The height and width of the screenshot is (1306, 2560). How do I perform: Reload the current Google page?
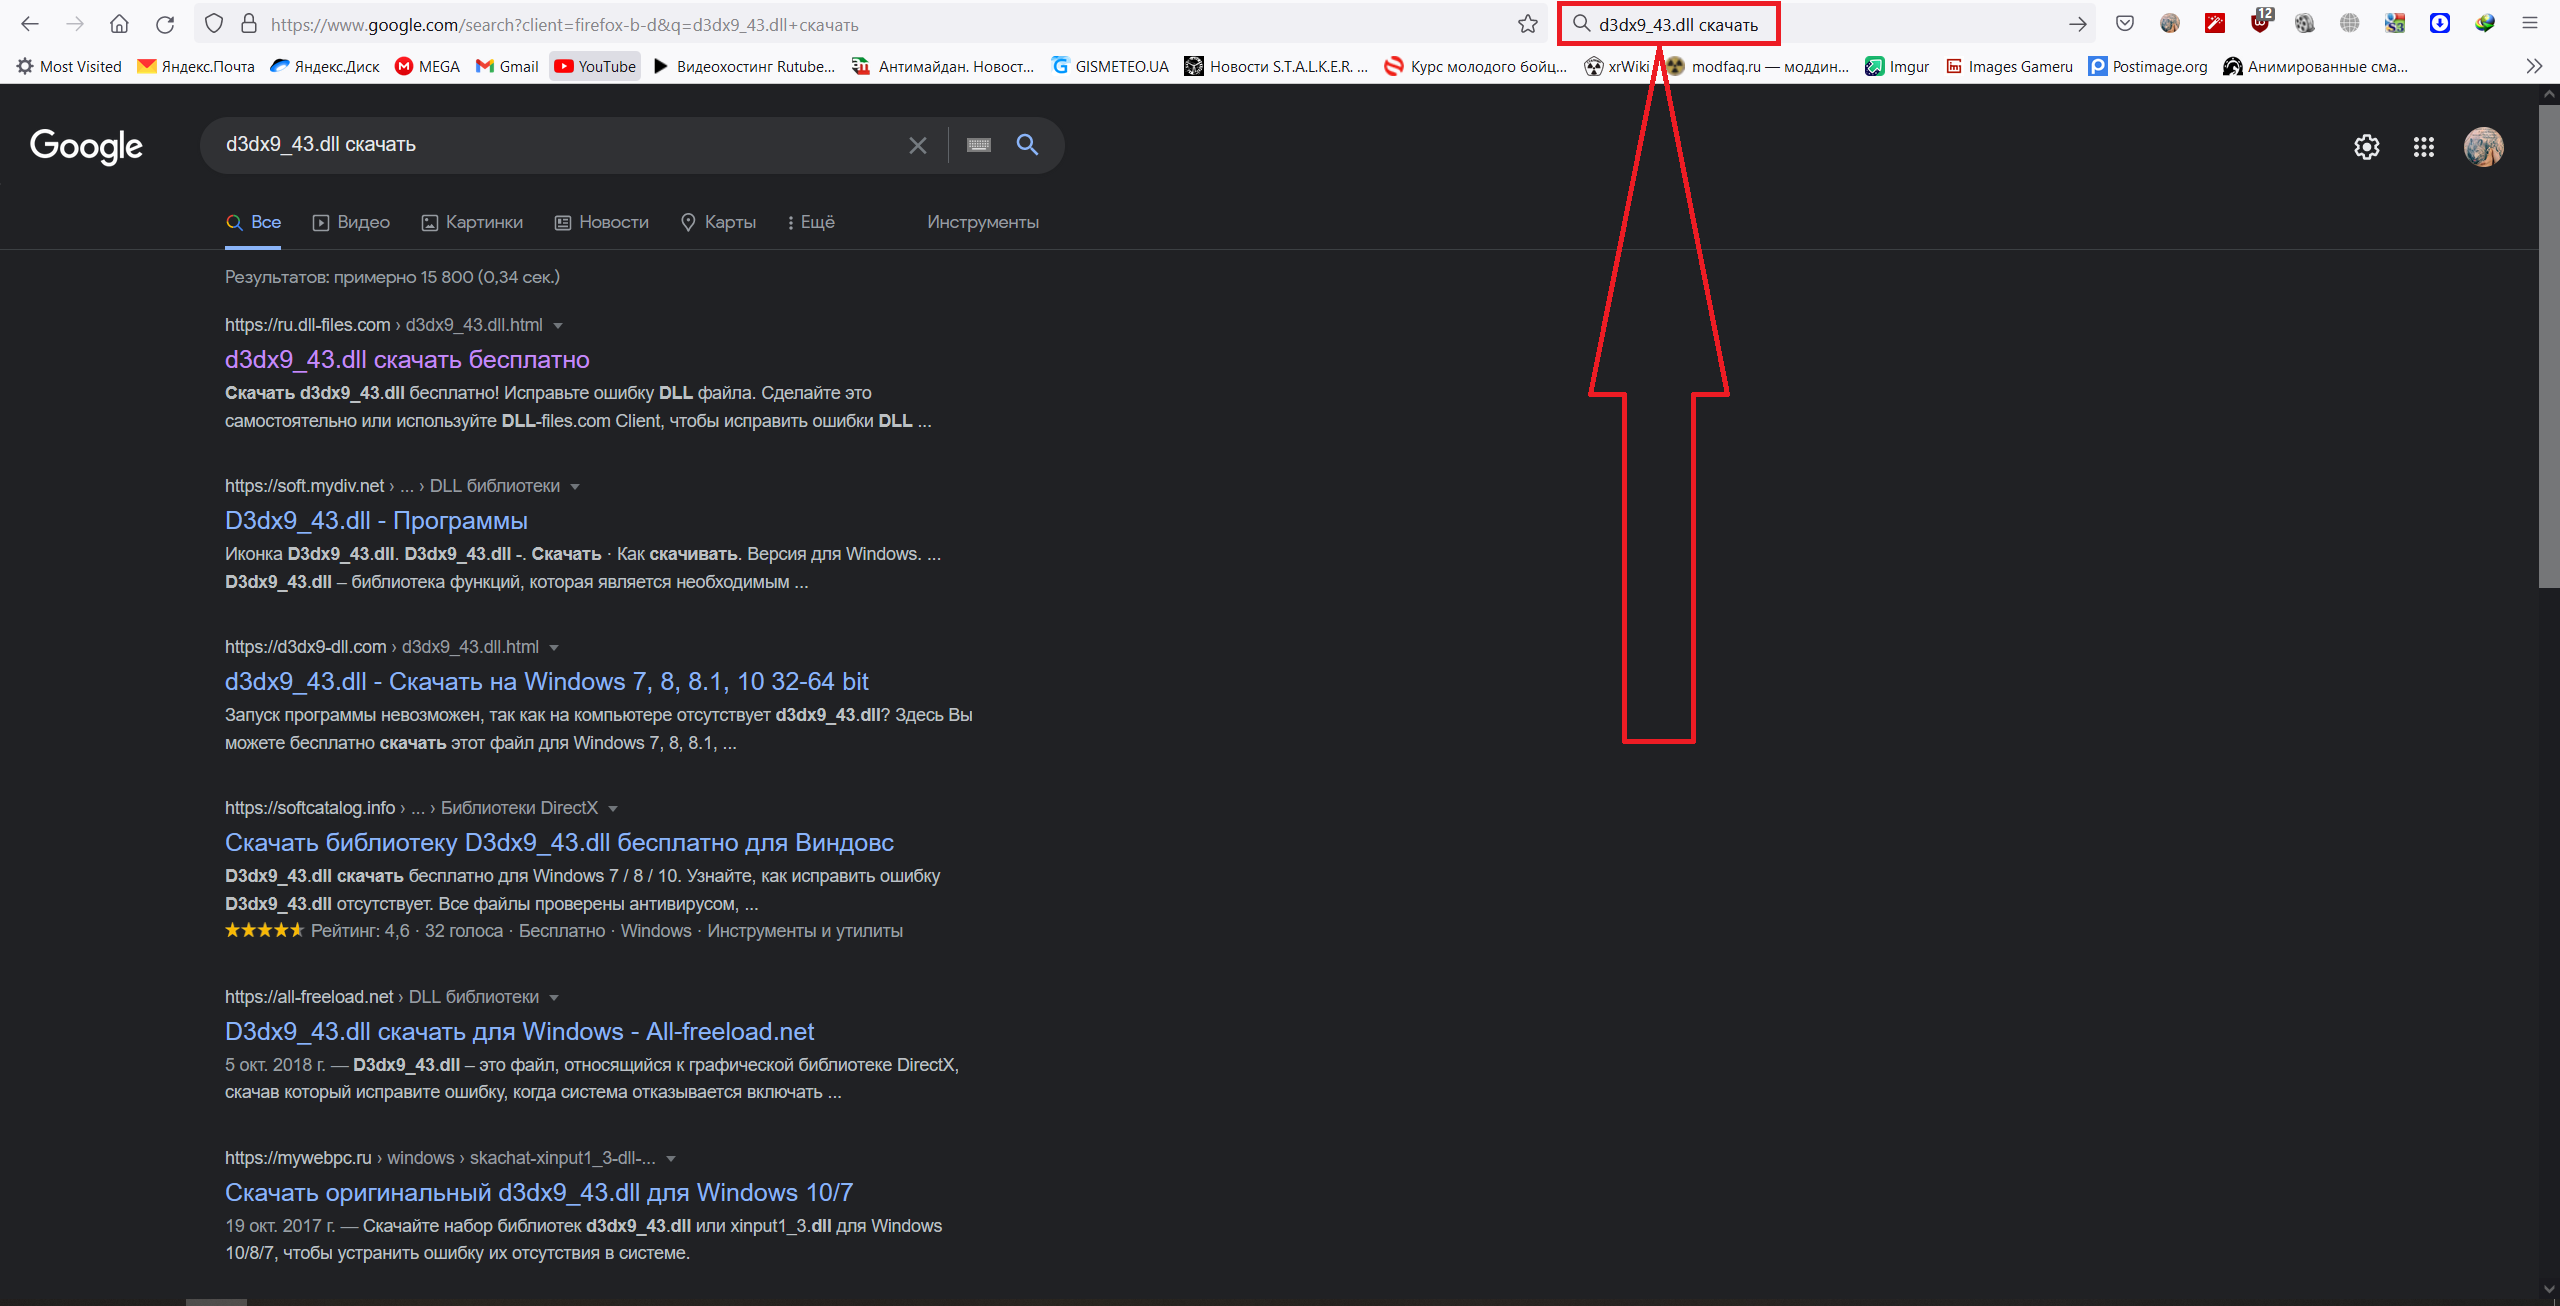pos(165,24)
